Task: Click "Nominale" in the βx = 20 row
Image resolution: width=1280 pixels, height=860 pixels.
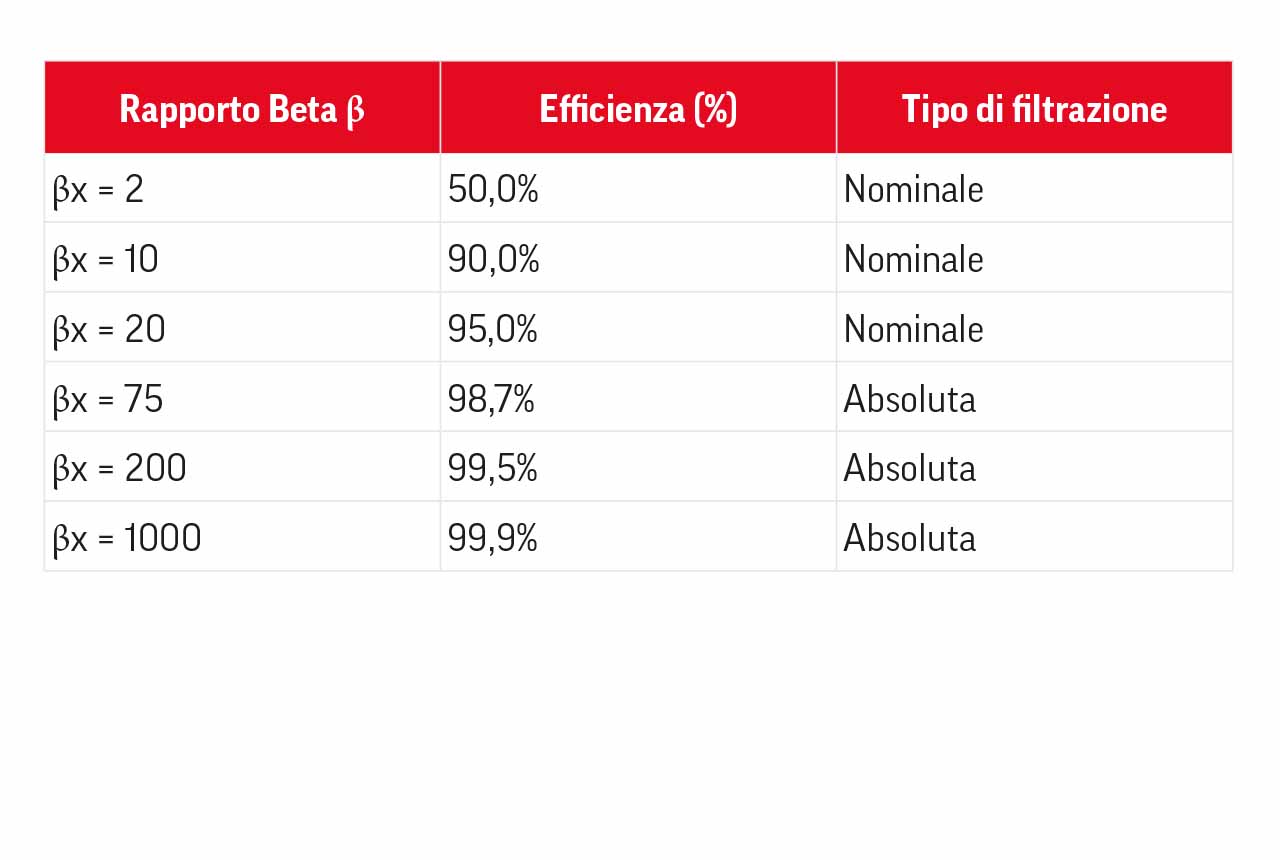Action: (913, 329)
